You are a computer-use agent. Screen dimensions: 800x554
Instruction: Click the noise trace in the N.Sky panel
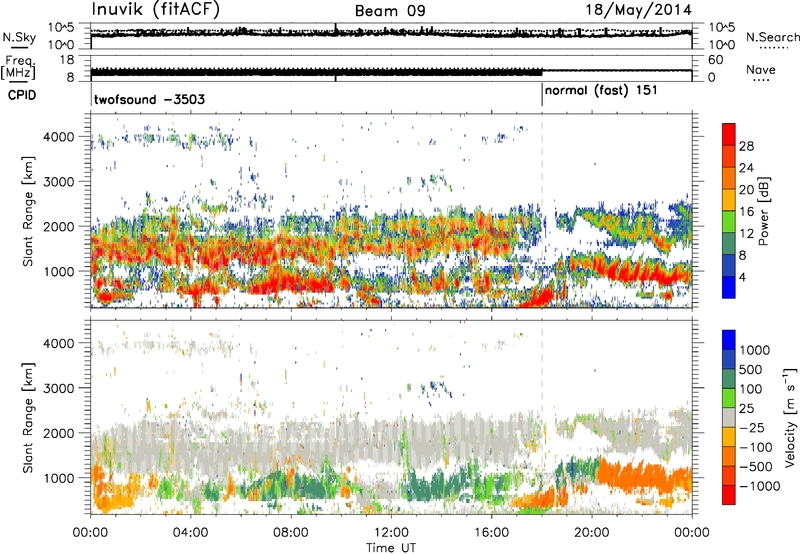[x=391, y=33]
